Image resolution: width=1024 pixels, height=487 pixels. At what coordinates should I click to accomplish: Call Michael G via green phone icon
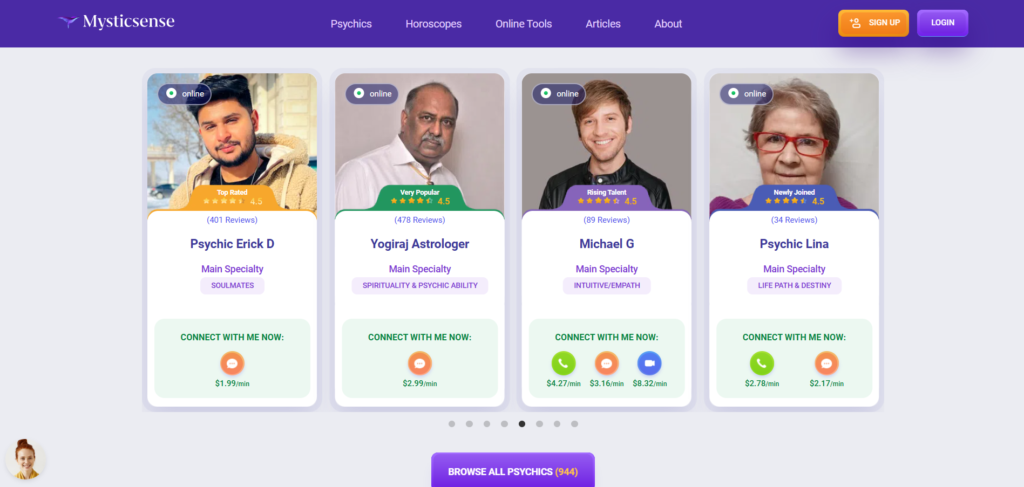(x=564, y=363)
